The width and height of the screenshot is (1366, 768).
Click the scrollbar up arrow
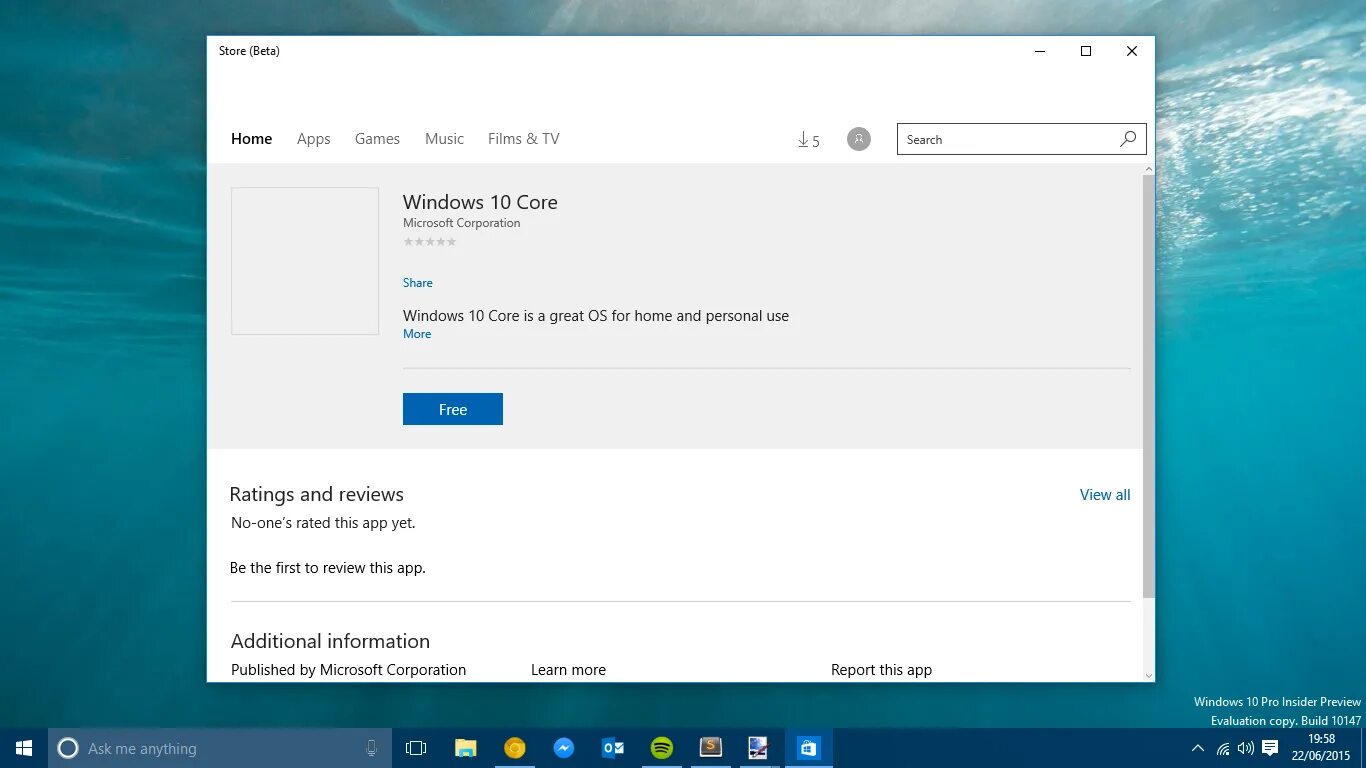1149,169
